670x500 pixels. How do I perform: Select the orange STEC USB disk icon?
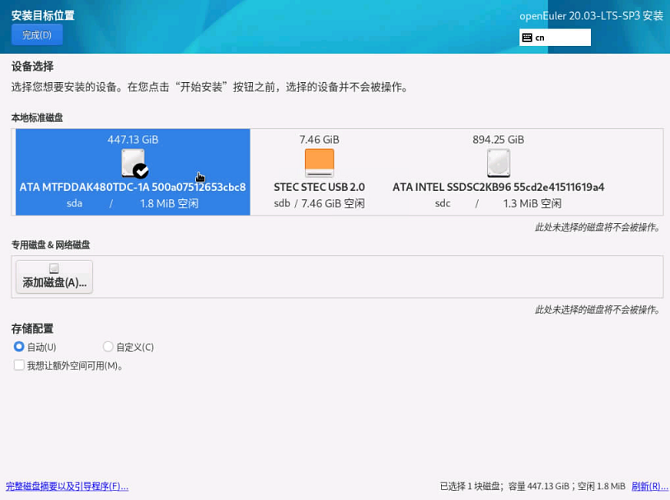pyautogui.click(x=319, y=162)
